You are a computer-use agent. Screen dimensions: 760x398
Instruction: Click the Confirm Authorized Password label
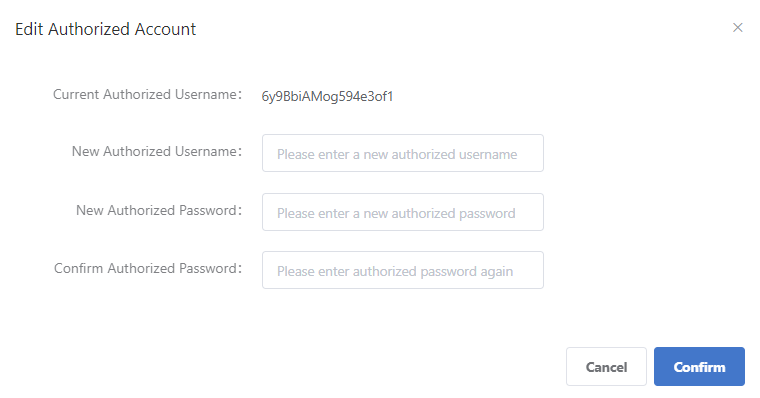point(148,269)
